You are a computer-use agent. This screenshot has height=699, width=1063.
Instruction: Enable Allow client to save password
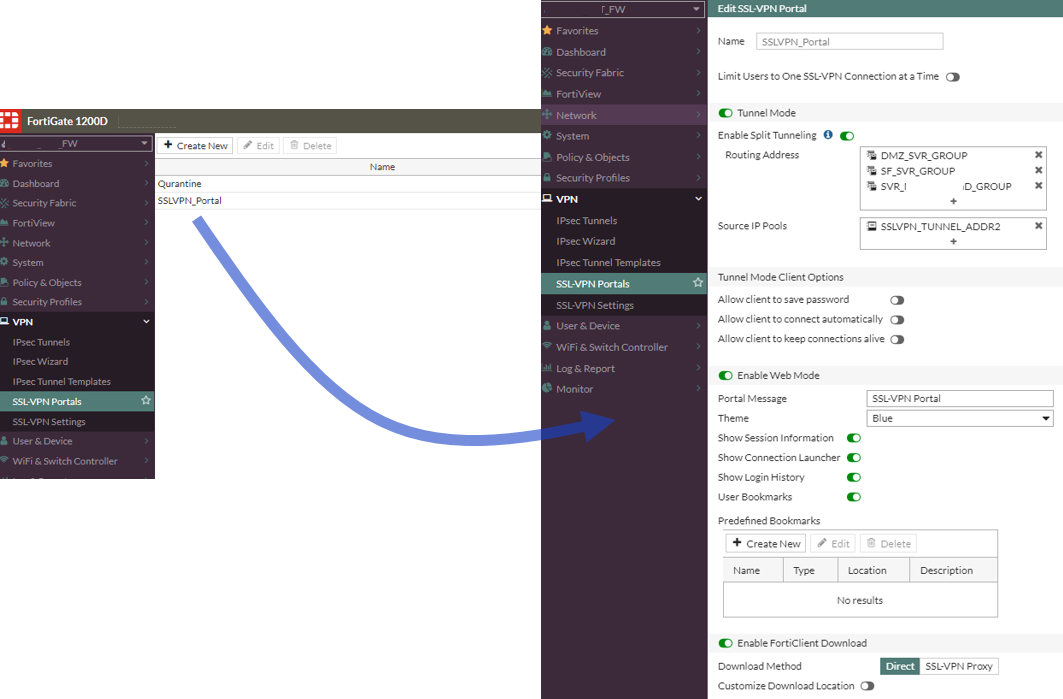[897, 300]
